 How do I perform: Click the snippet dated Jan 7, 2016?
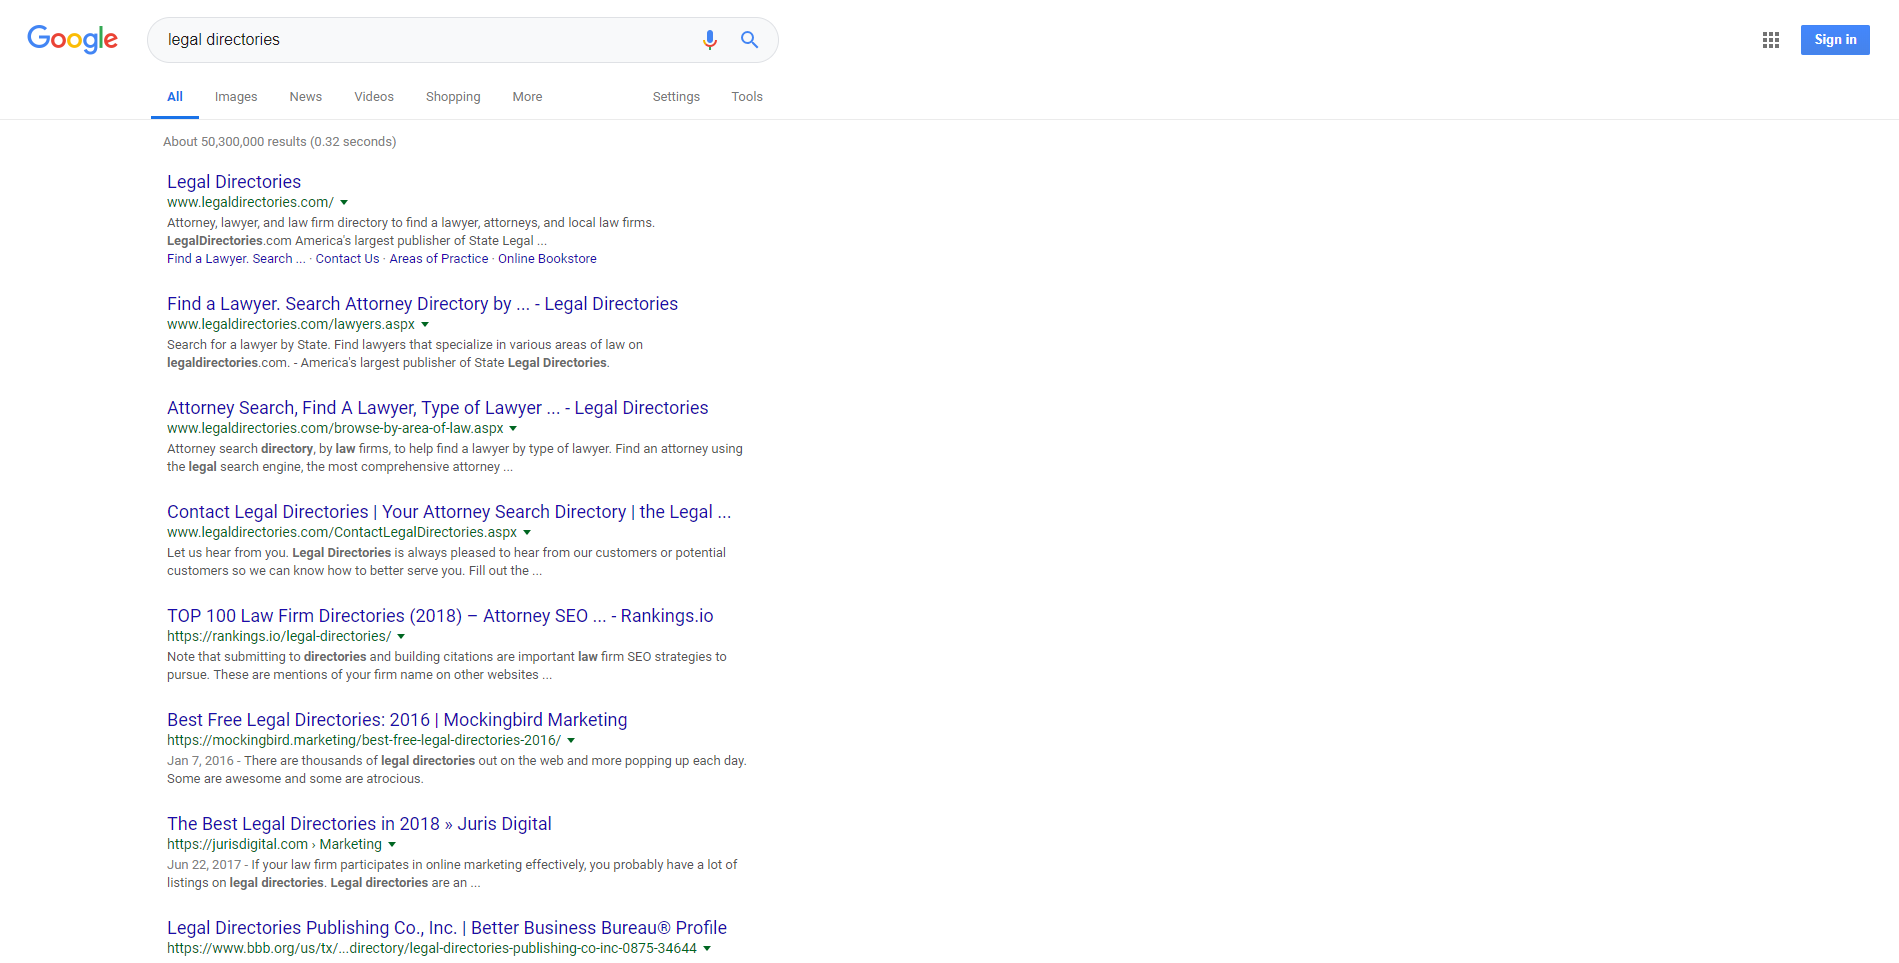point(457,770)
